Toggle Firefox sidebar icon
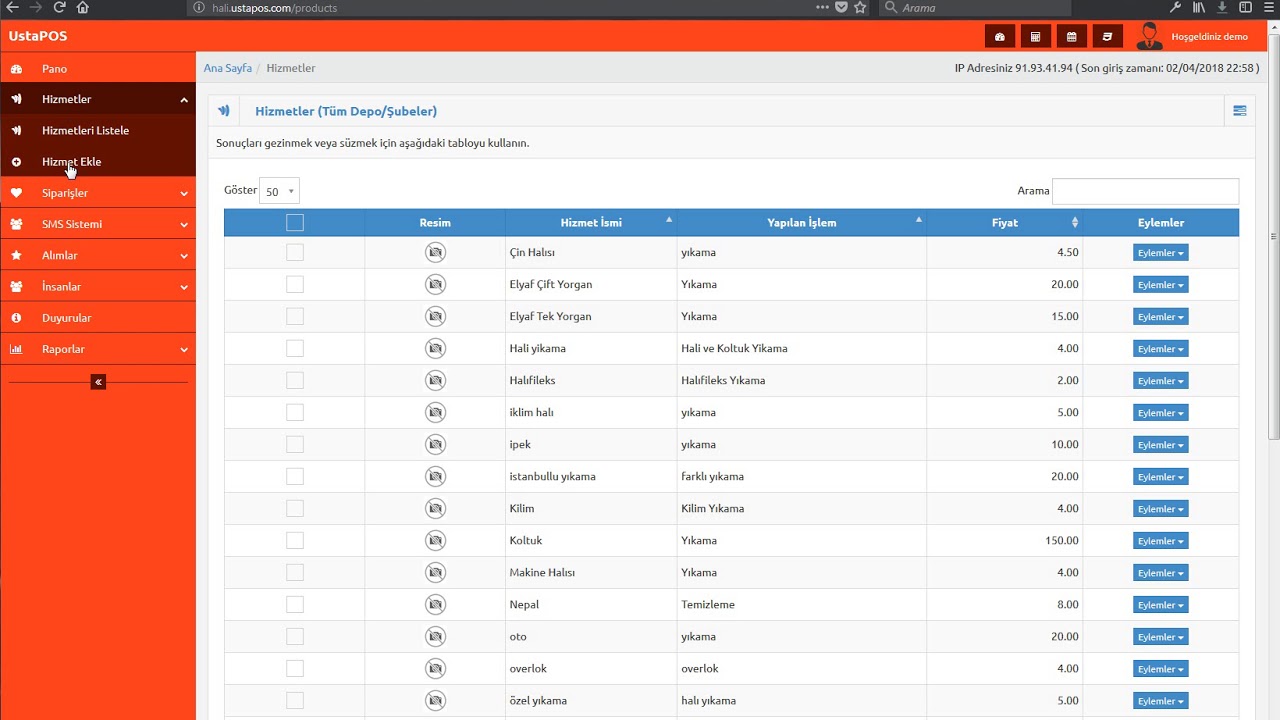 pos(1244,7)
